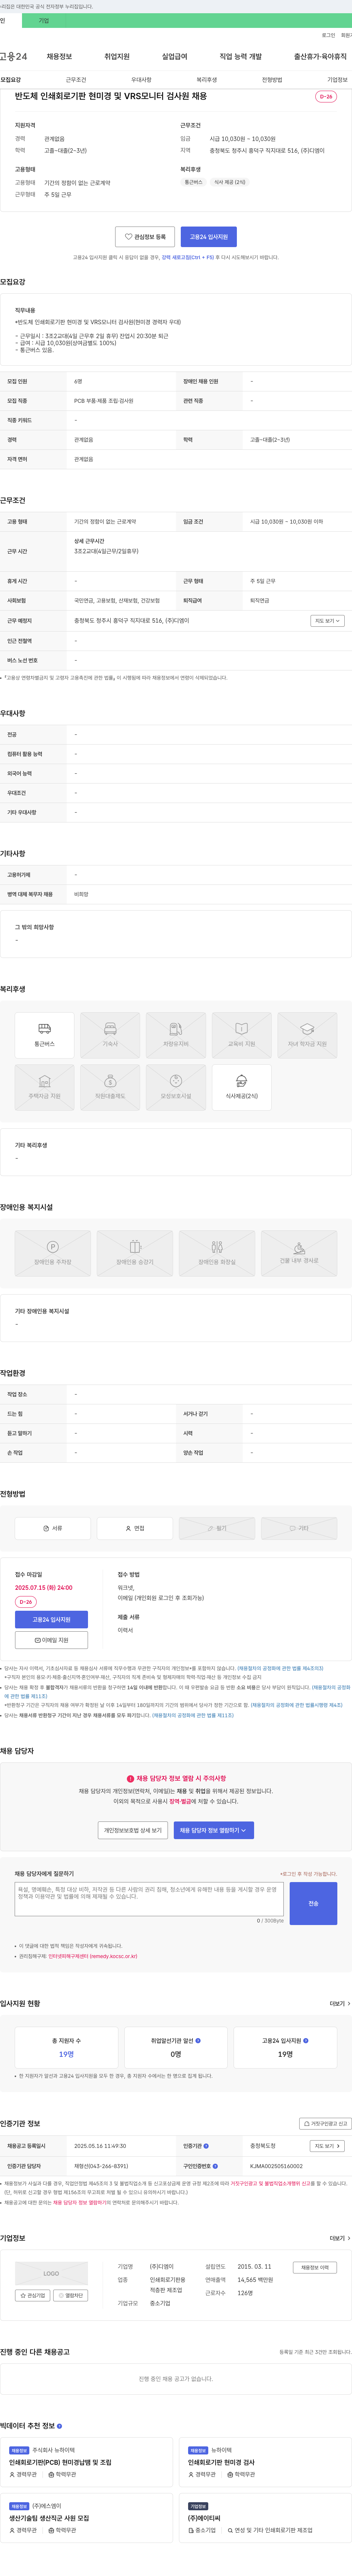Click the 거짓구인광고 신고 button
Screen dimensions: 352x2576
pos(326,2124)
